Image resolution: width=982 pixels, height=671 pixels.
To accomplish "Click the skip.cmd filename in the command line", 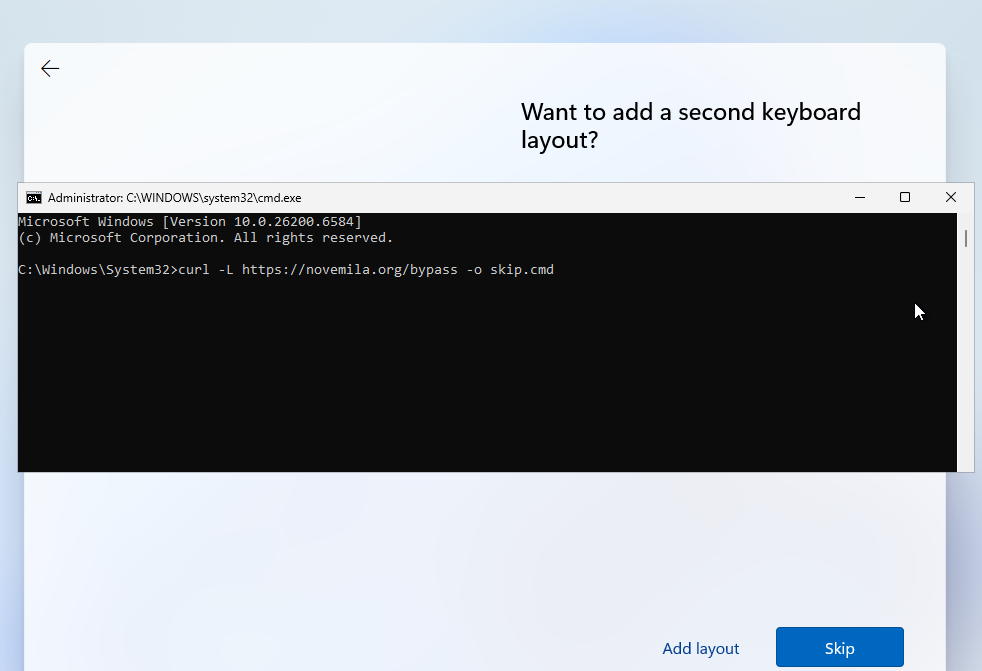I will click(521, 270).
